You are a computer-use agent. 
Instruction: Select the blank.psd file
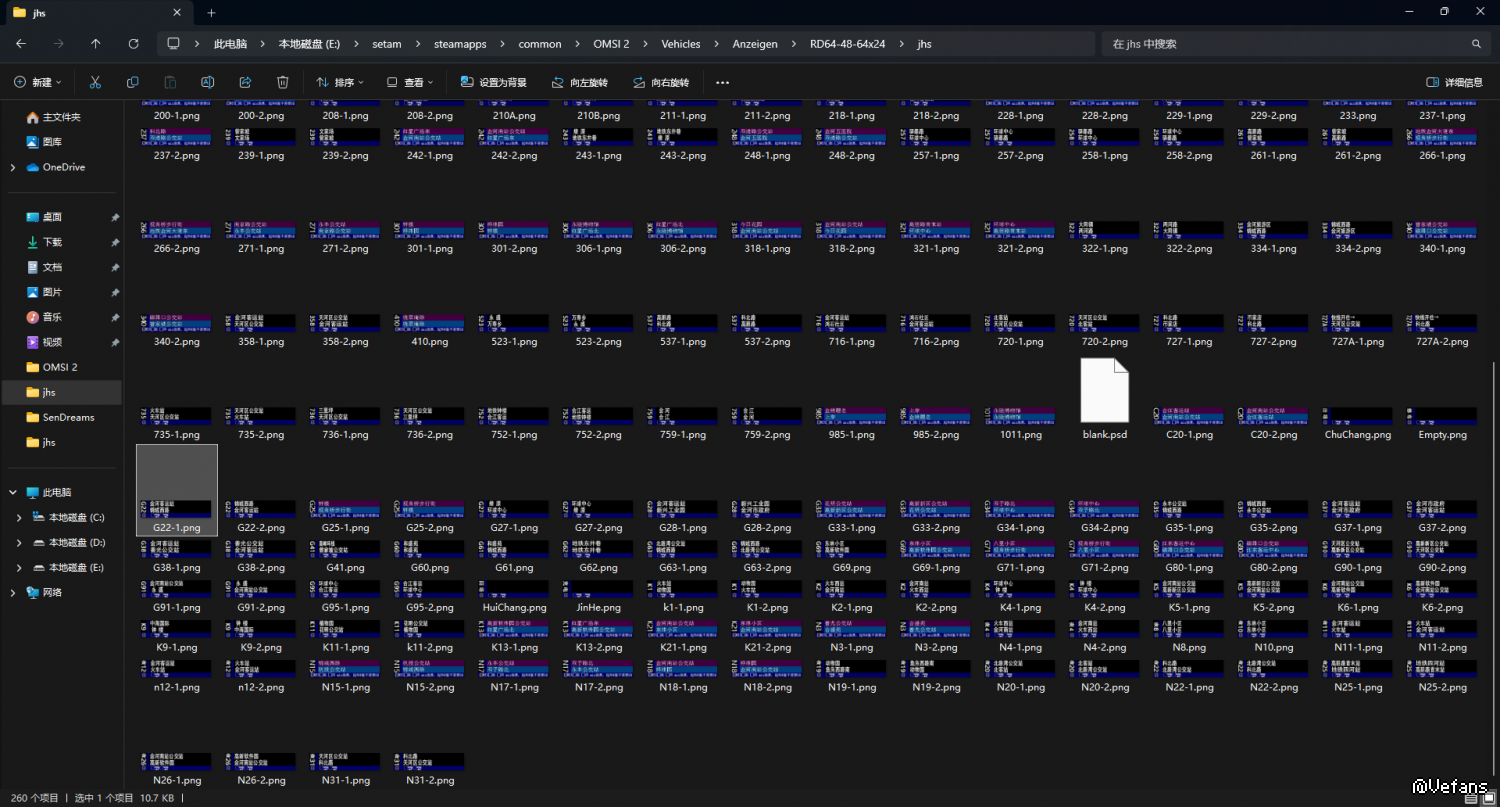point(1104,398)
